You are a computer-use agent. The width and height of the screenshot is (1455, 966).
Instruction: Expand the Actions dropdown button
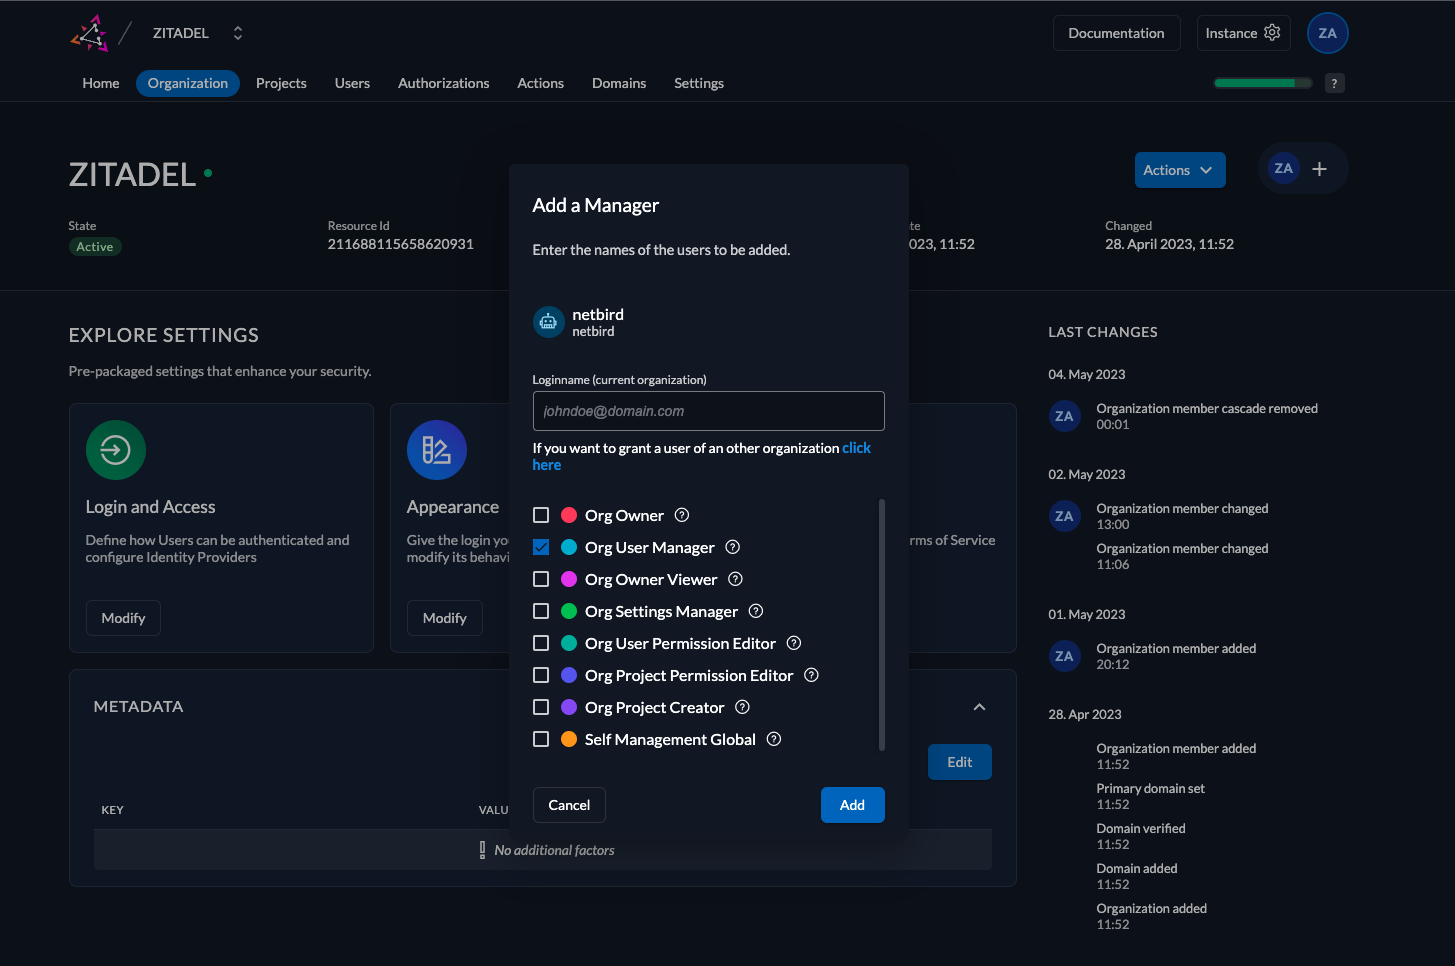[x=1179, y=170]
